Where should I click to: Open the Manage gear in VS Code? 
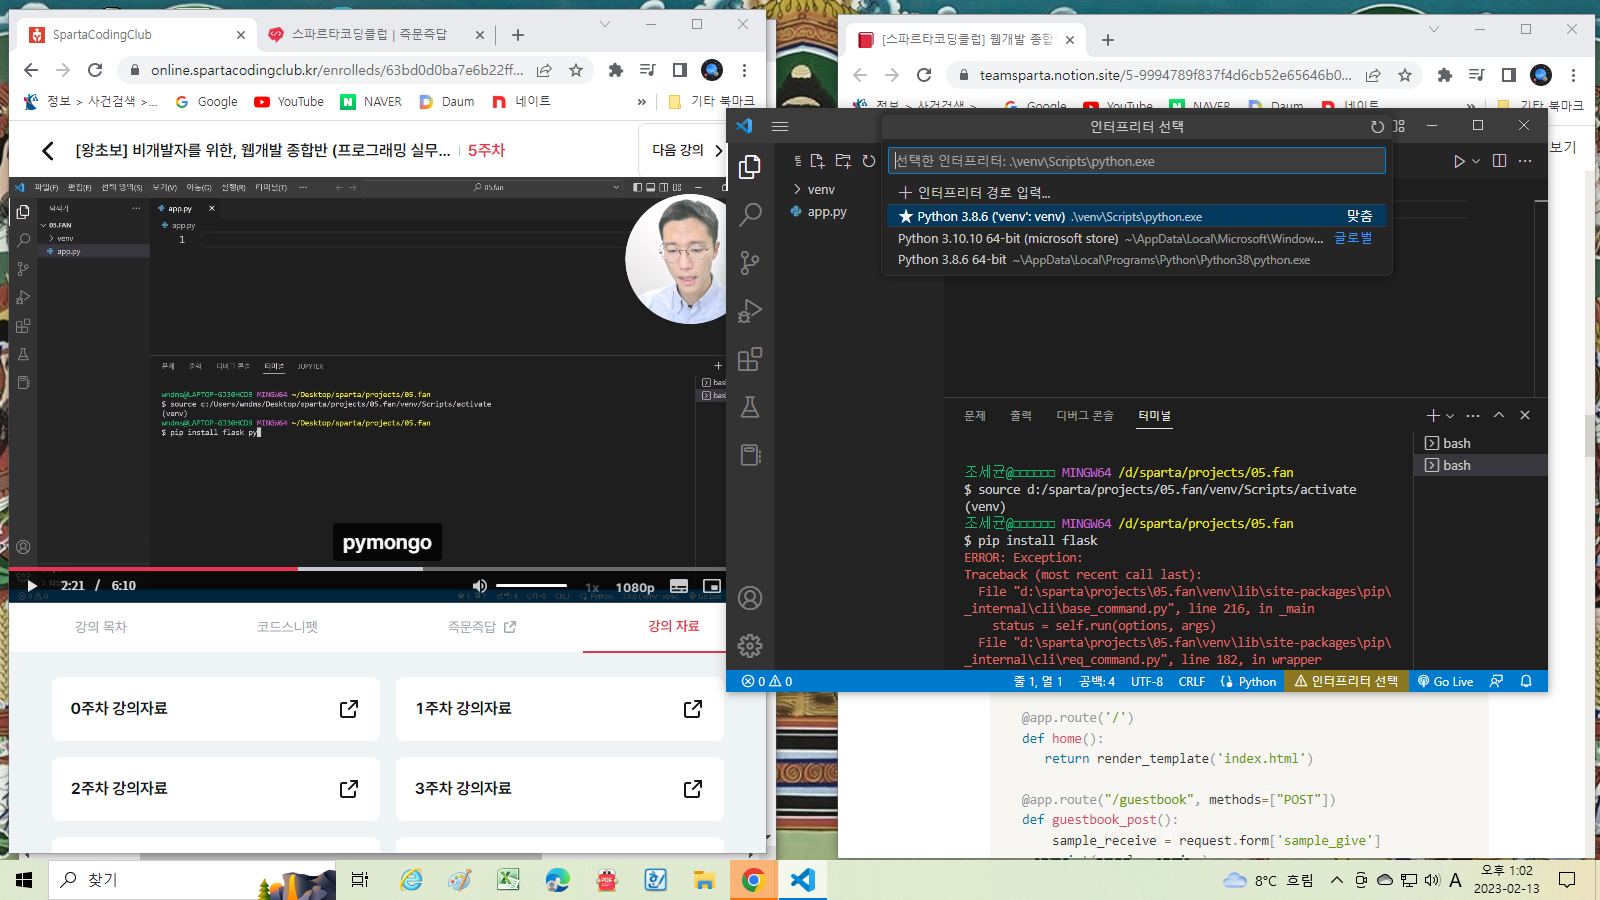(x=750, y=646)
